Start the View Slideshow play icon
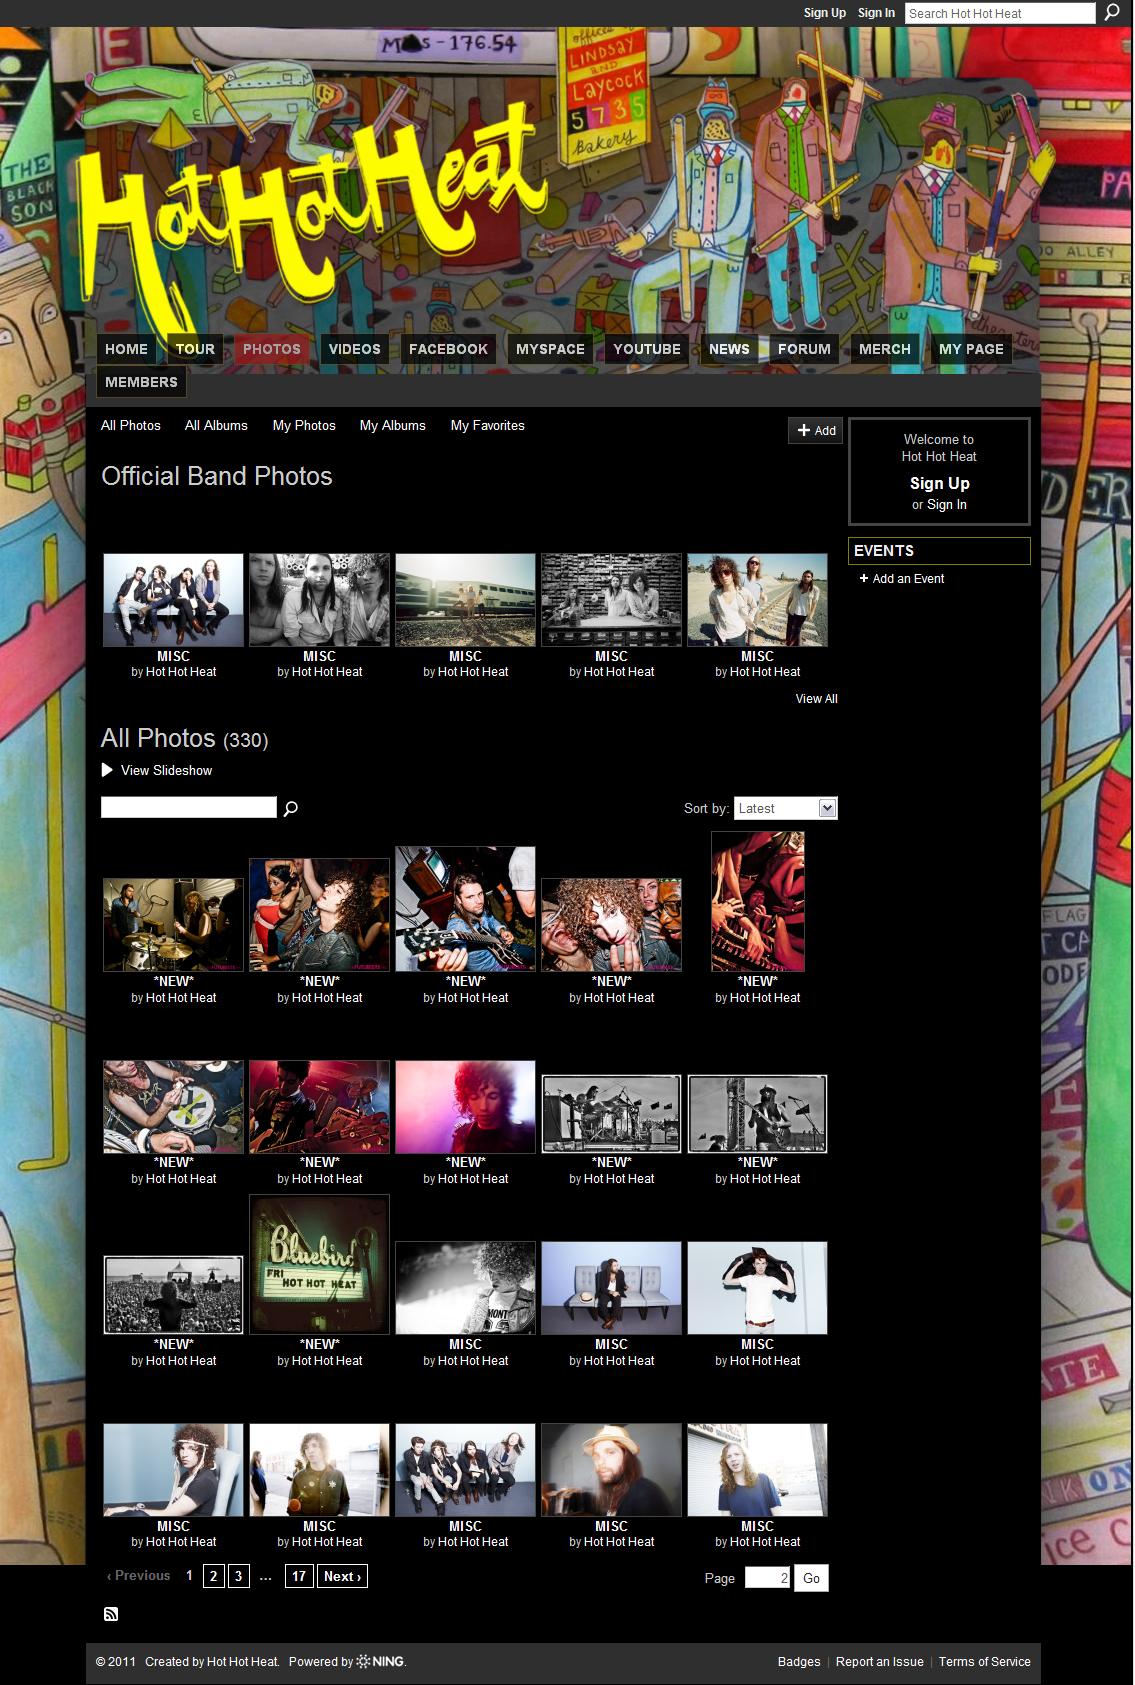Screen dimensions: 1135x1685 [107, 770]
